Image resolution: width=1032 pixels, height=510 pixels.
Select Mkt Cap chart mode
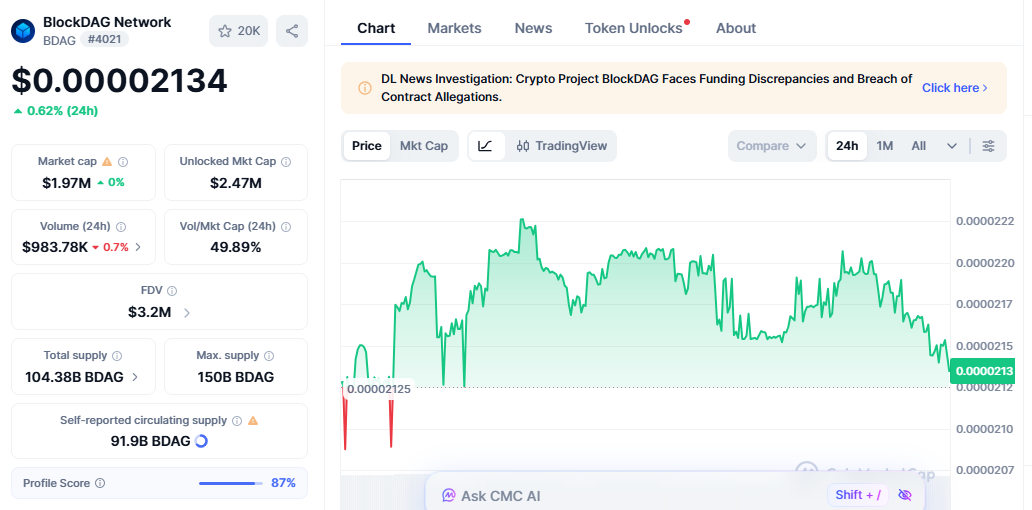[x=424, y=146]
